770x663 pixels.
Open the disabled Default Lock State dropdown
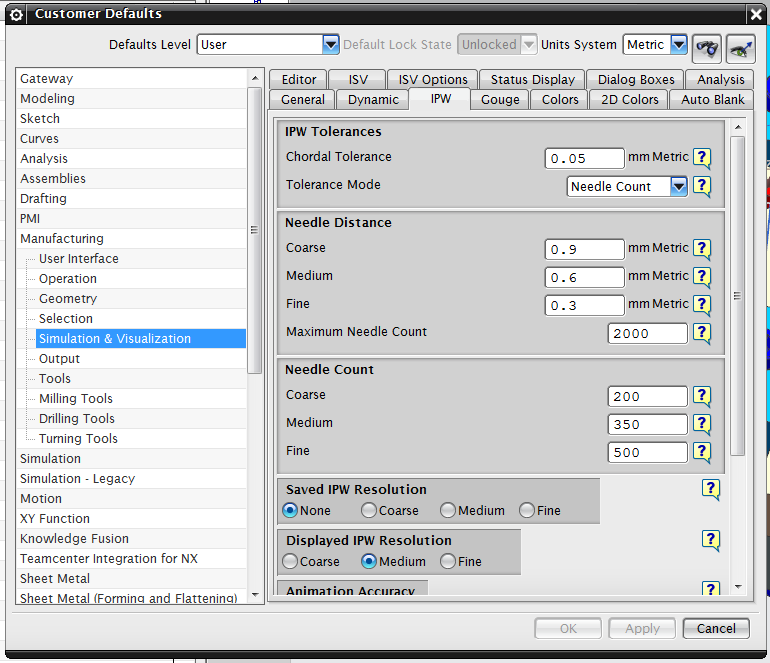coord(529,45)
